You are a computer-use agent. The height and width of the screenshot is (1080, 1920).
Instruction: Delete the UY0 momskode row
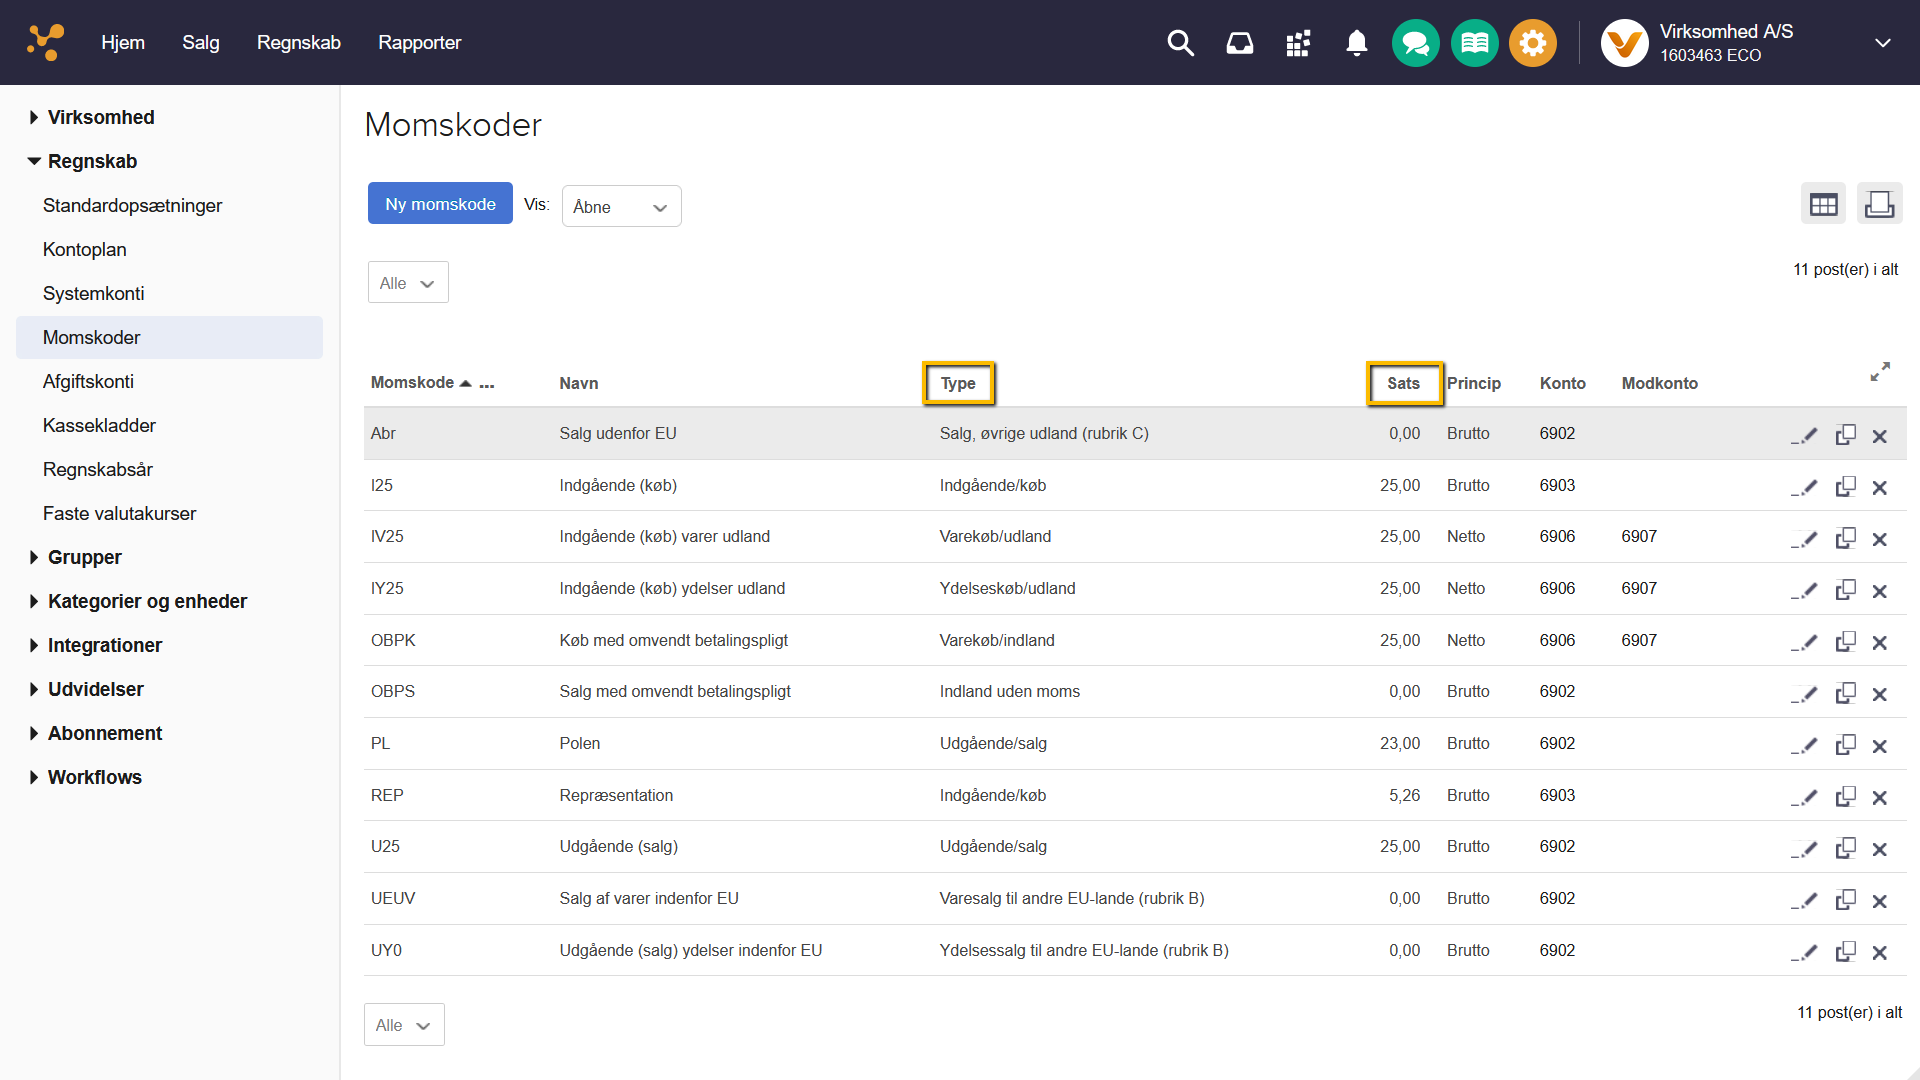(1879, 952)
